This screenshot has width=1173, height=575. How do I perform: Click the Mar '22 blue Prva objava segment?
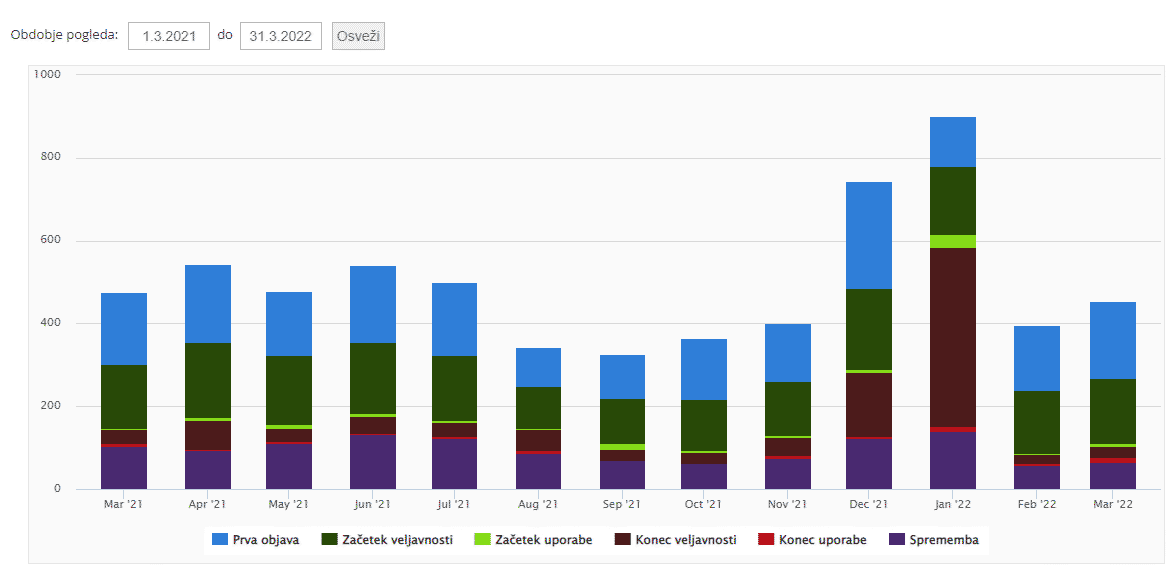tap(1112, 340)
